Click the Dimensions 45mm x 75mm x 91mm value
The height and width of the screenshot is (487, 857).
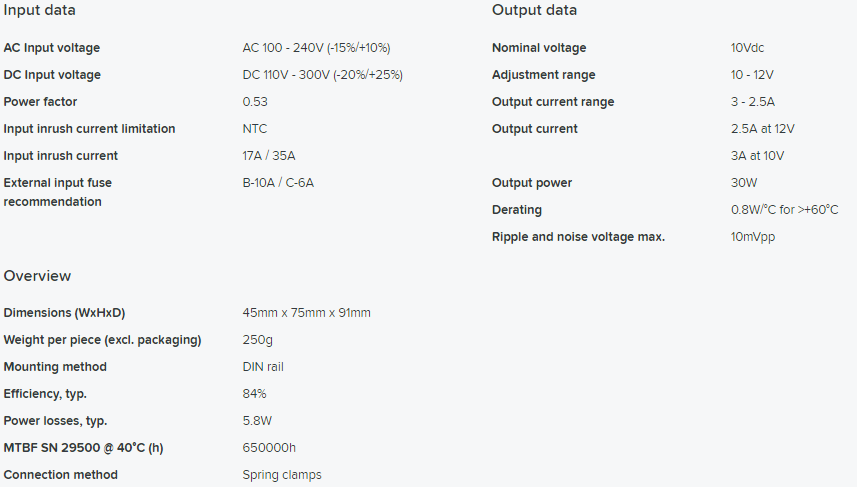pos(307,313)
